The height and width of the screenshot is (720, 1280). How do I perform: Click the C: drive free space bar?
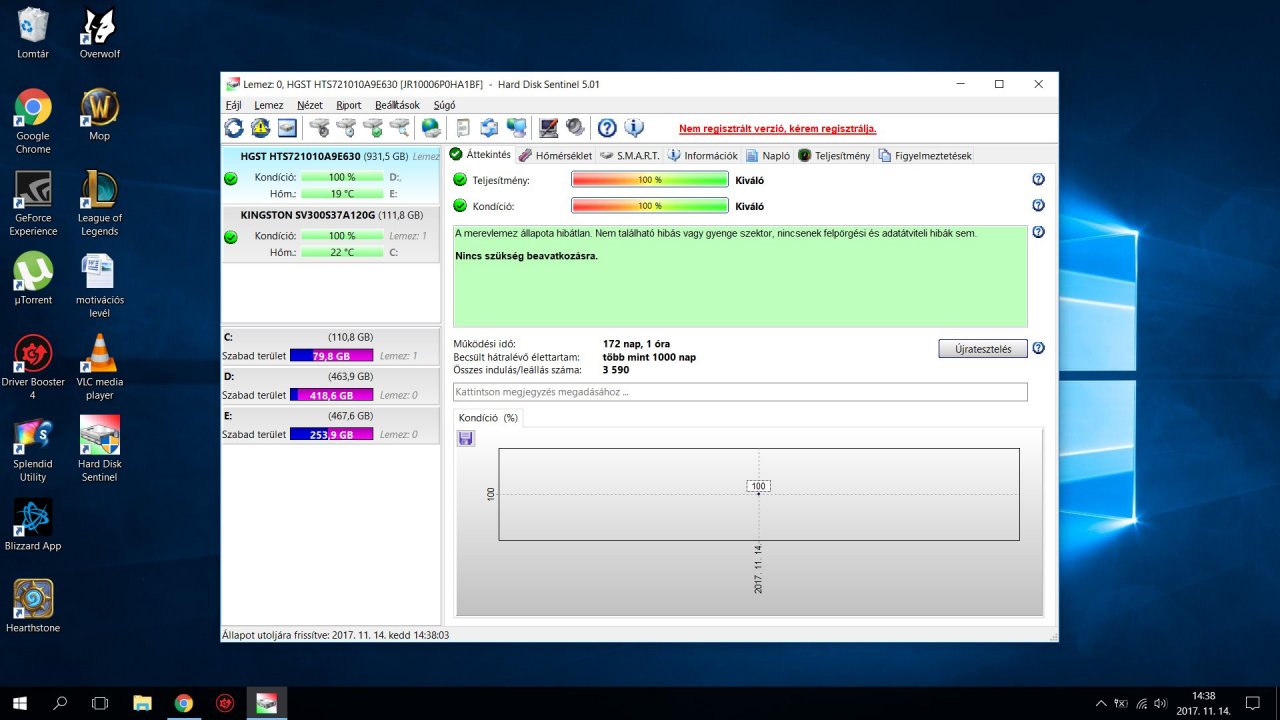(x=331, y=355)
